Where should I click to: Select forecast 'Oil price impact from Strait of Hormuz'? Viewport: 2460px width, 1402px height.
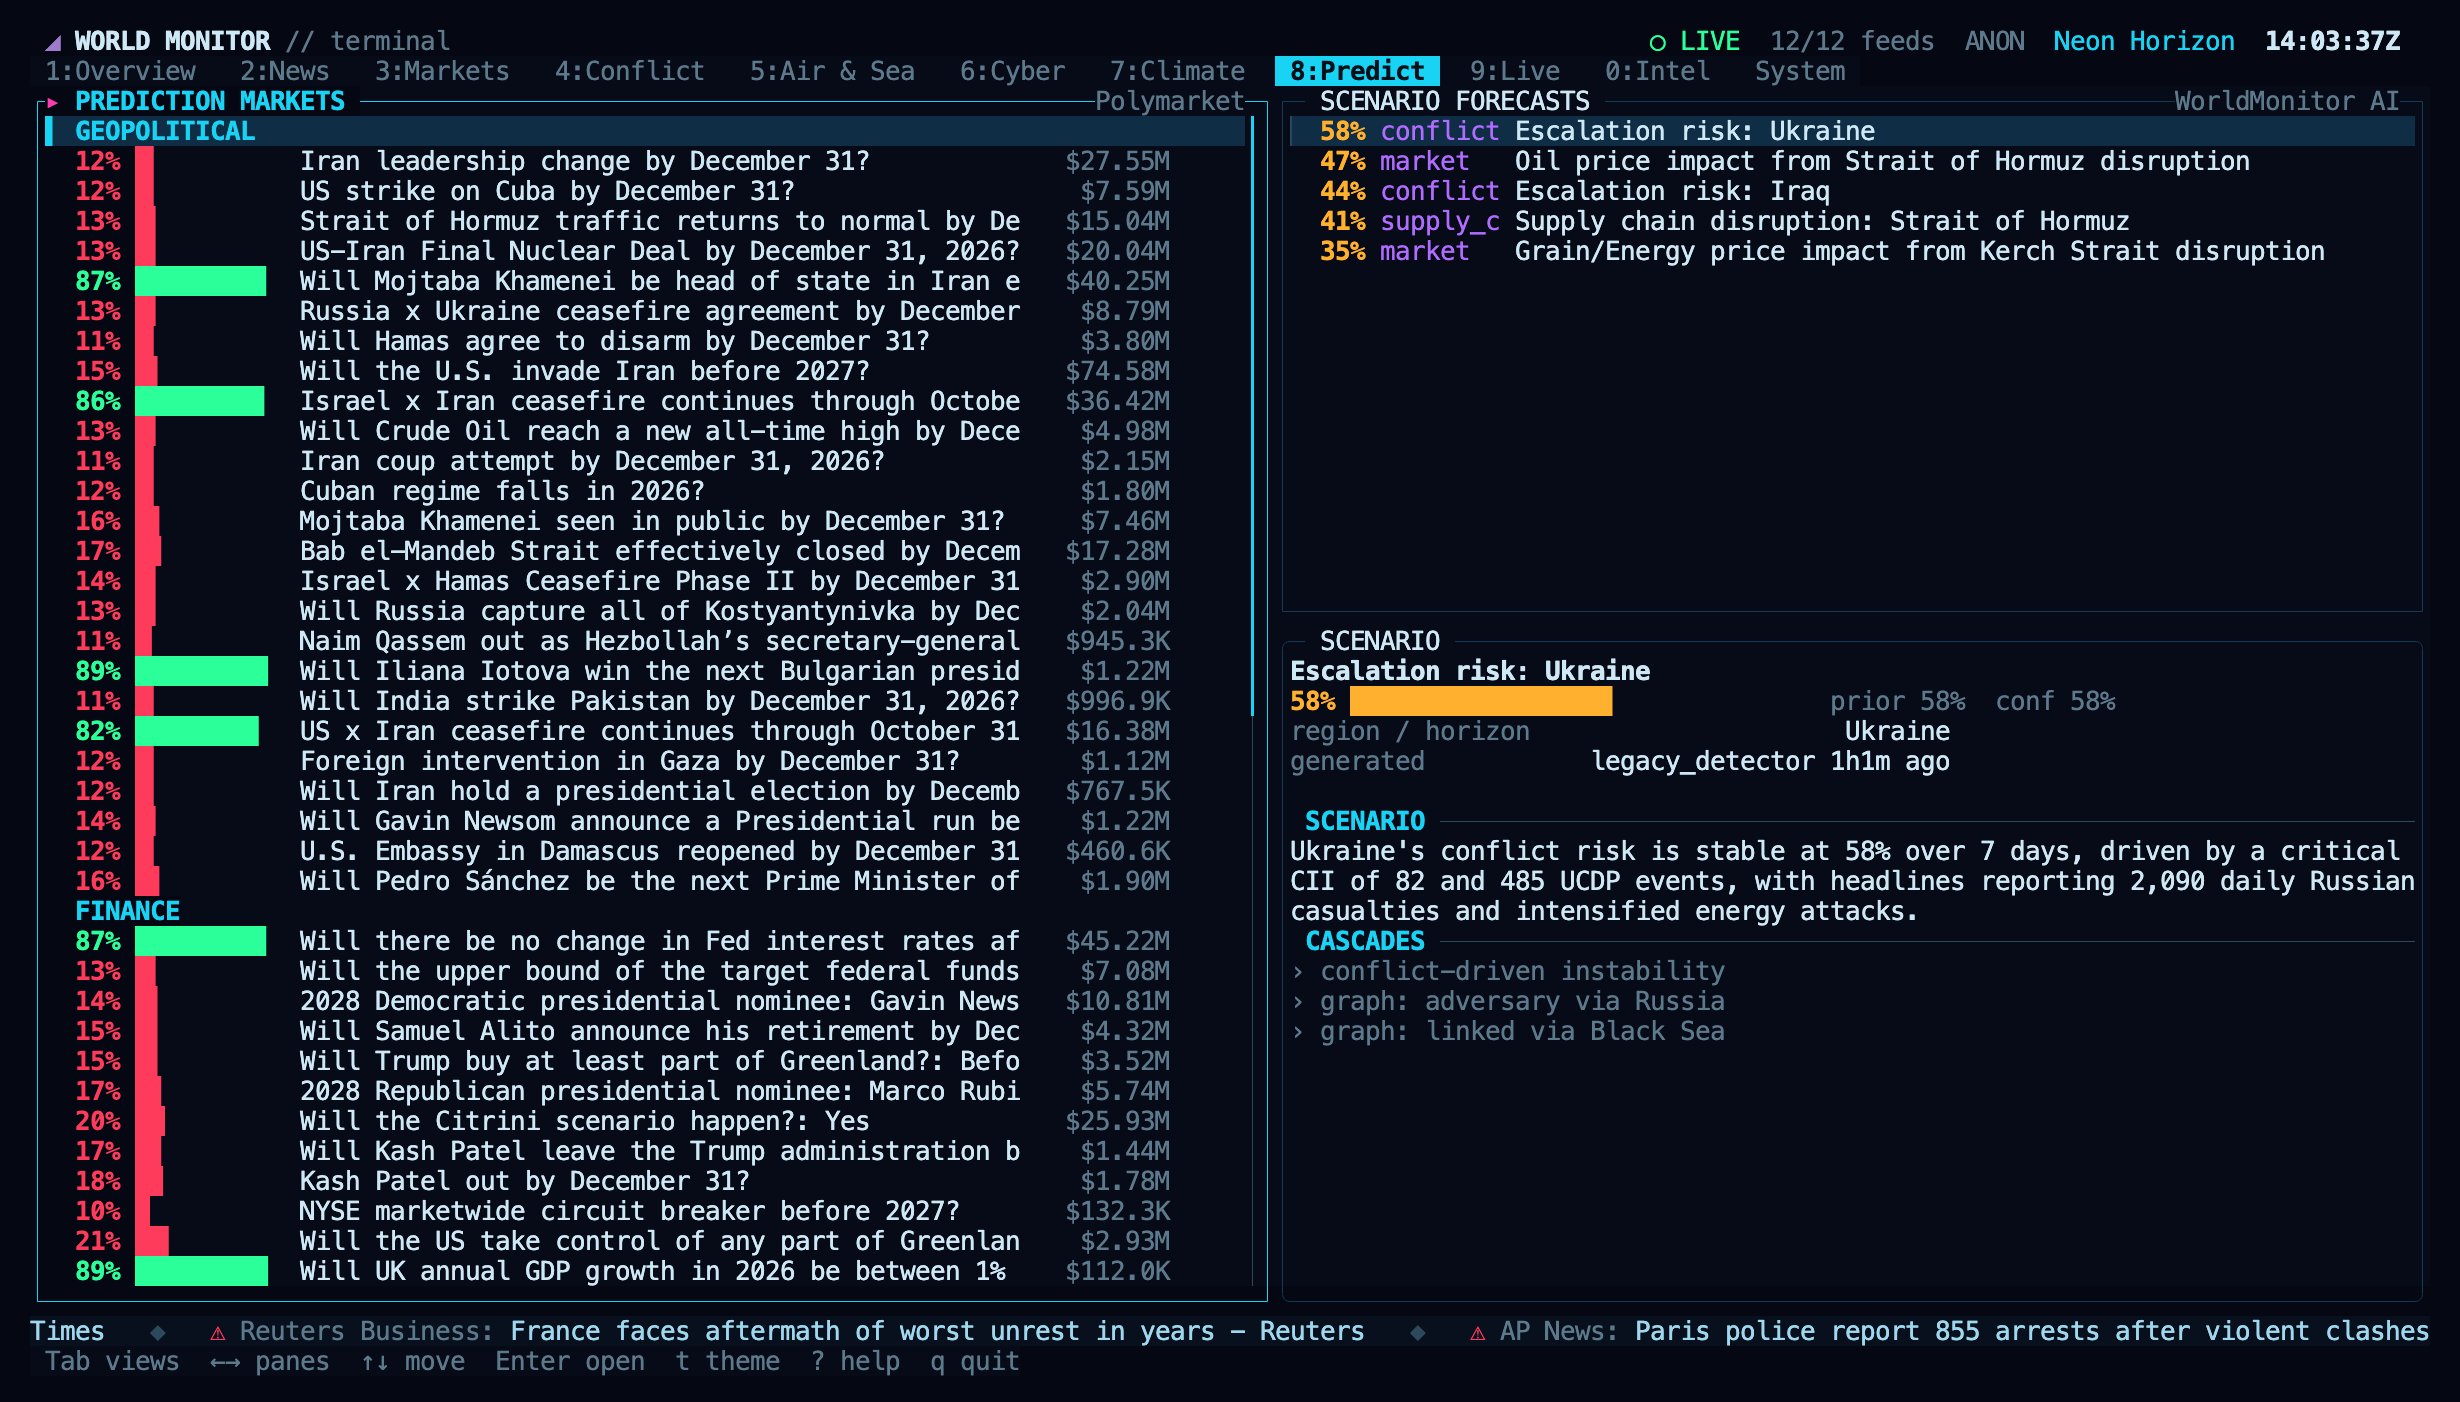click(x=1852, y=161)
